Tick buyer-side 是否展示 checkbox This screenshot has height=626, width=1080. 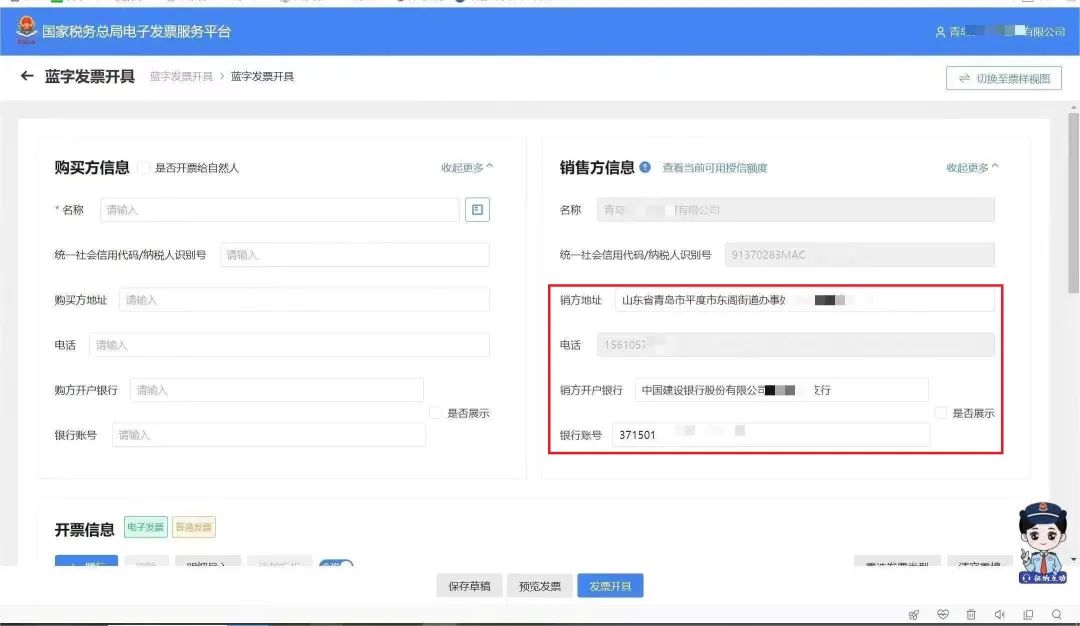tap(435, 413)
